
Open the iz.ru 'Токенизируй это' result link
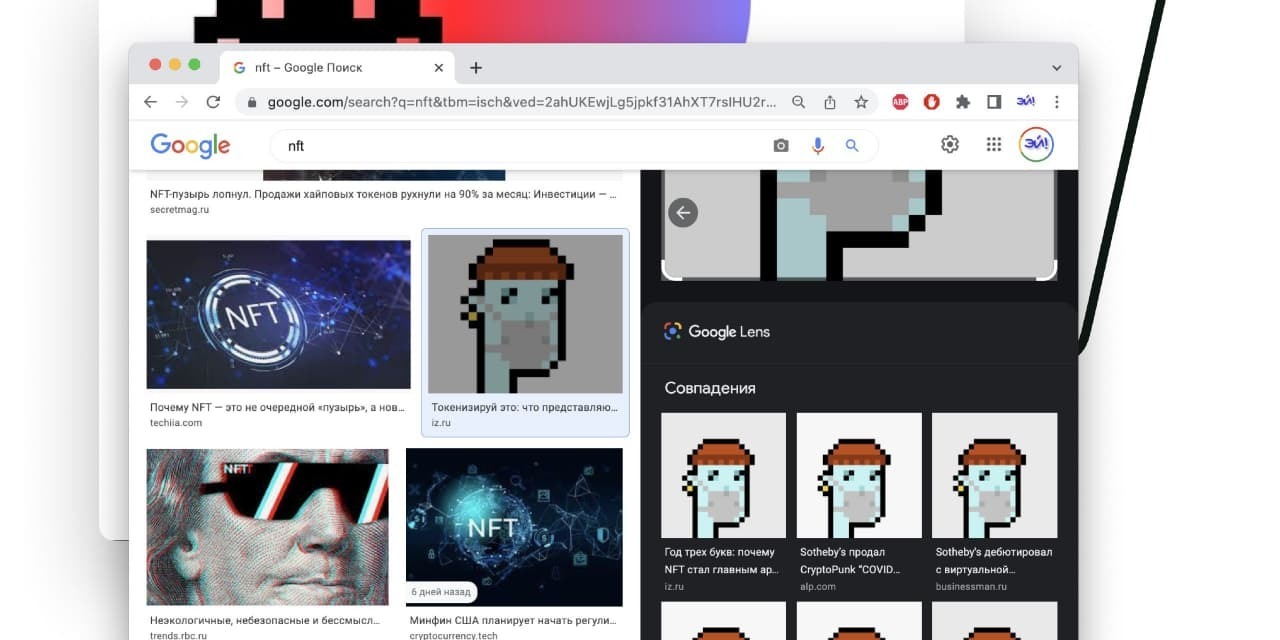coord(525,408)
